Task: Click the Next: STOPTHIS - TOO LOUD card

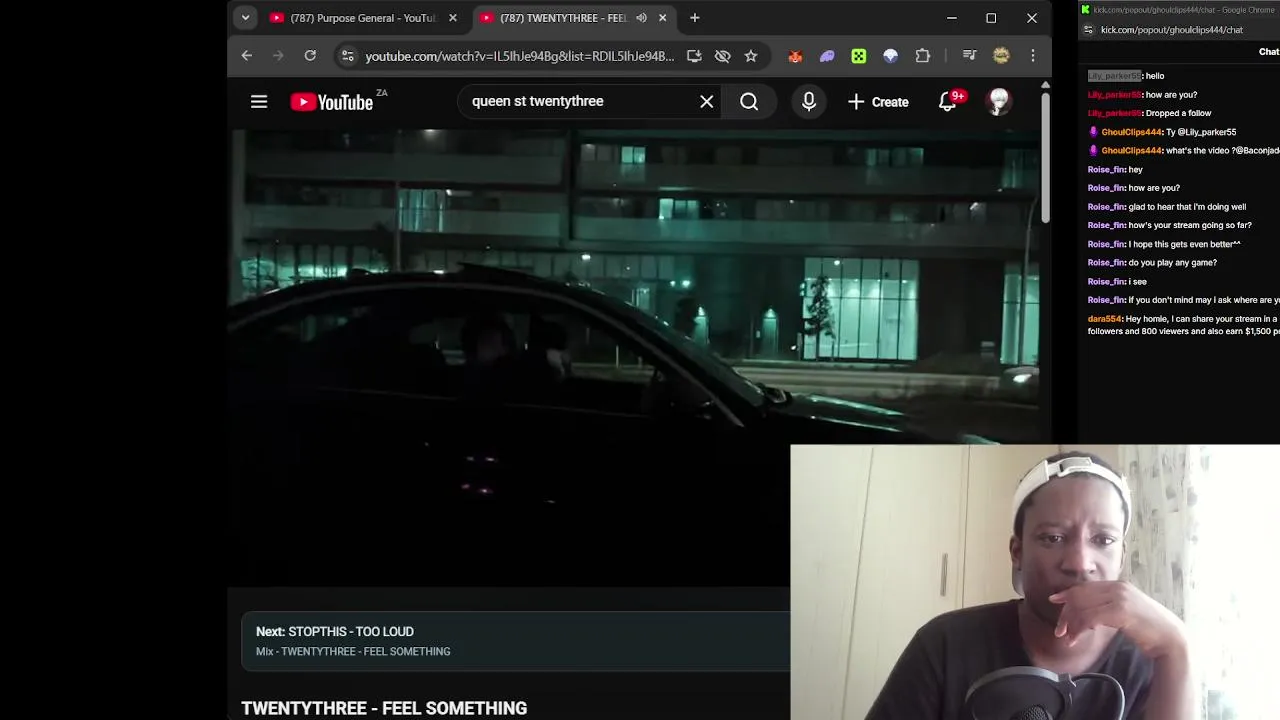Action: coord(515,641)
